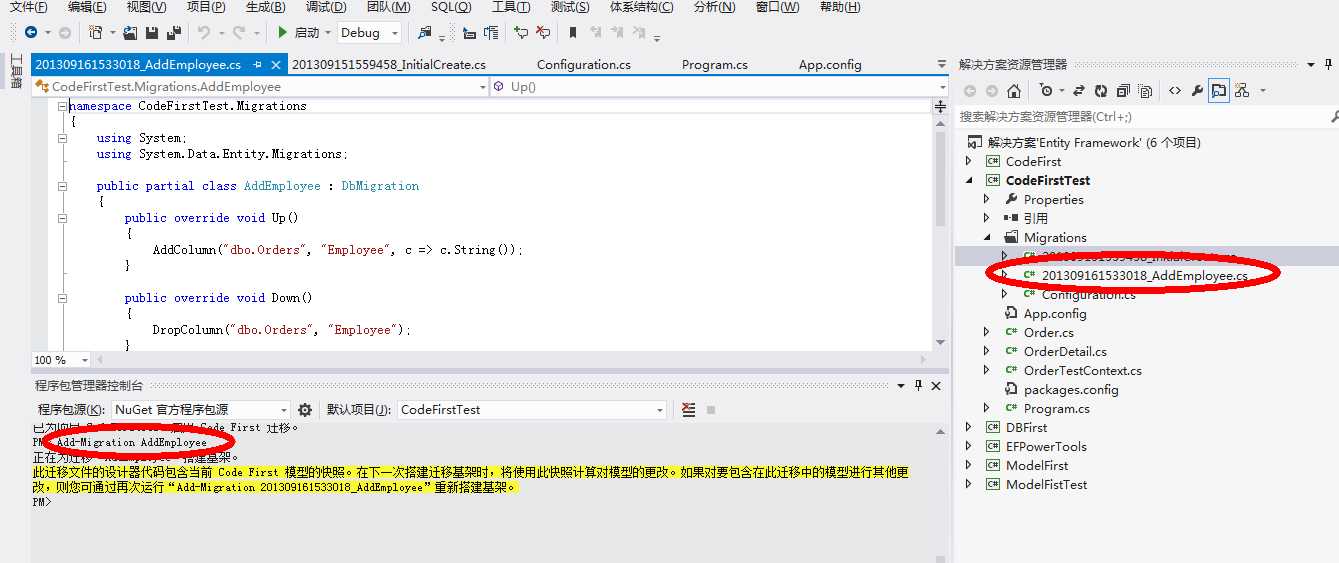Image resolution: width=1339 pixels, height=563 pixels.
Task: Switch to 201309151559458_InitialCreate.cs tab
Action: (x=389, y=65)
